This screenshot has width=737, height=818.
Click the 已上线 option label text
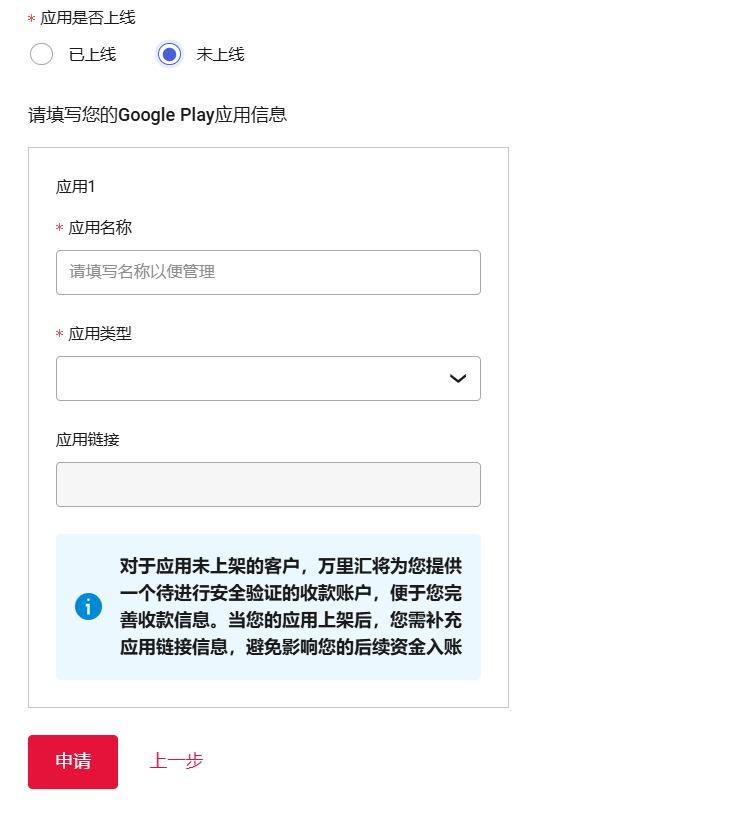point(92,55)
